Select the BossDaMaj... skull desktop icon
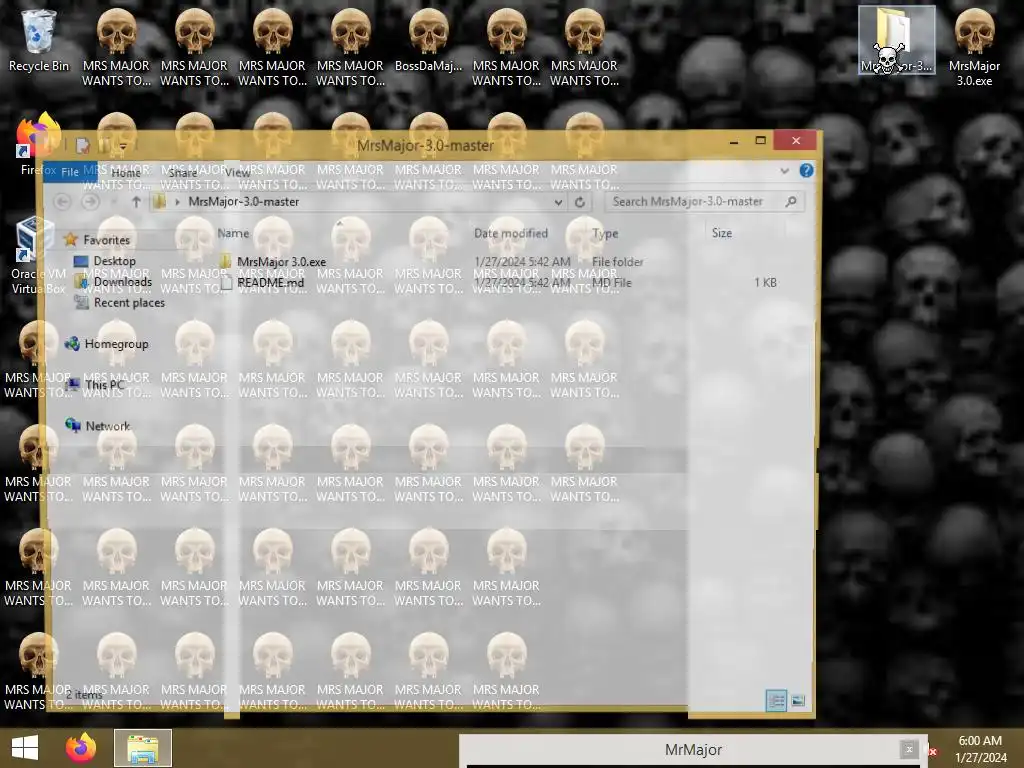Image resolution: width=1024 pixels, height=768 pixels. point(428,40)
